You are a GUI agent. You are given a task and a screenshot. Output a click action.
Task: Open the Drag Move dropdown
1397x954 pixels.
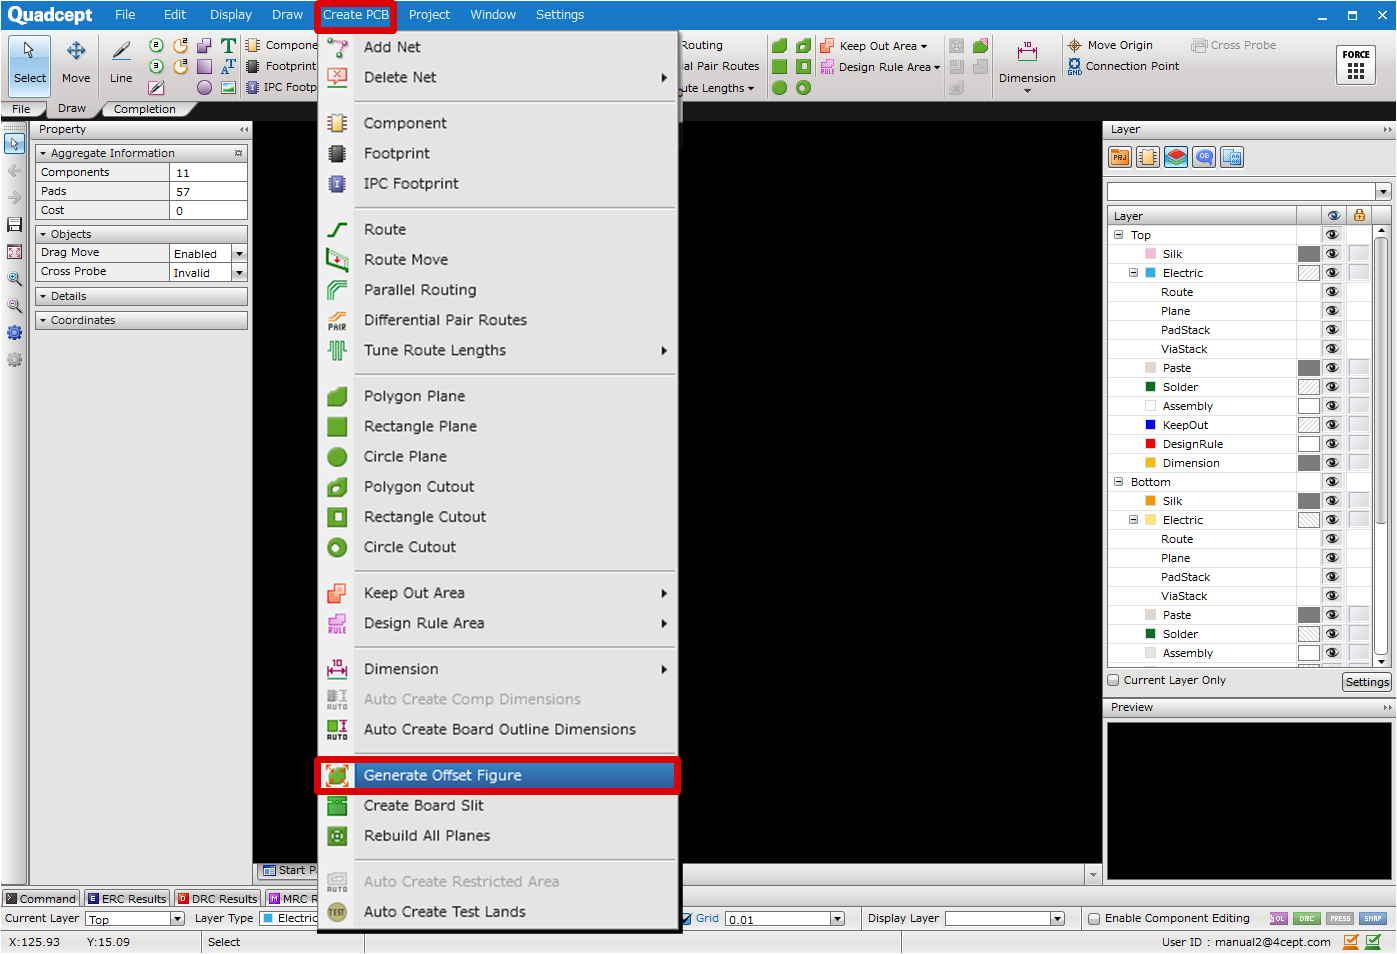(239, 254)
